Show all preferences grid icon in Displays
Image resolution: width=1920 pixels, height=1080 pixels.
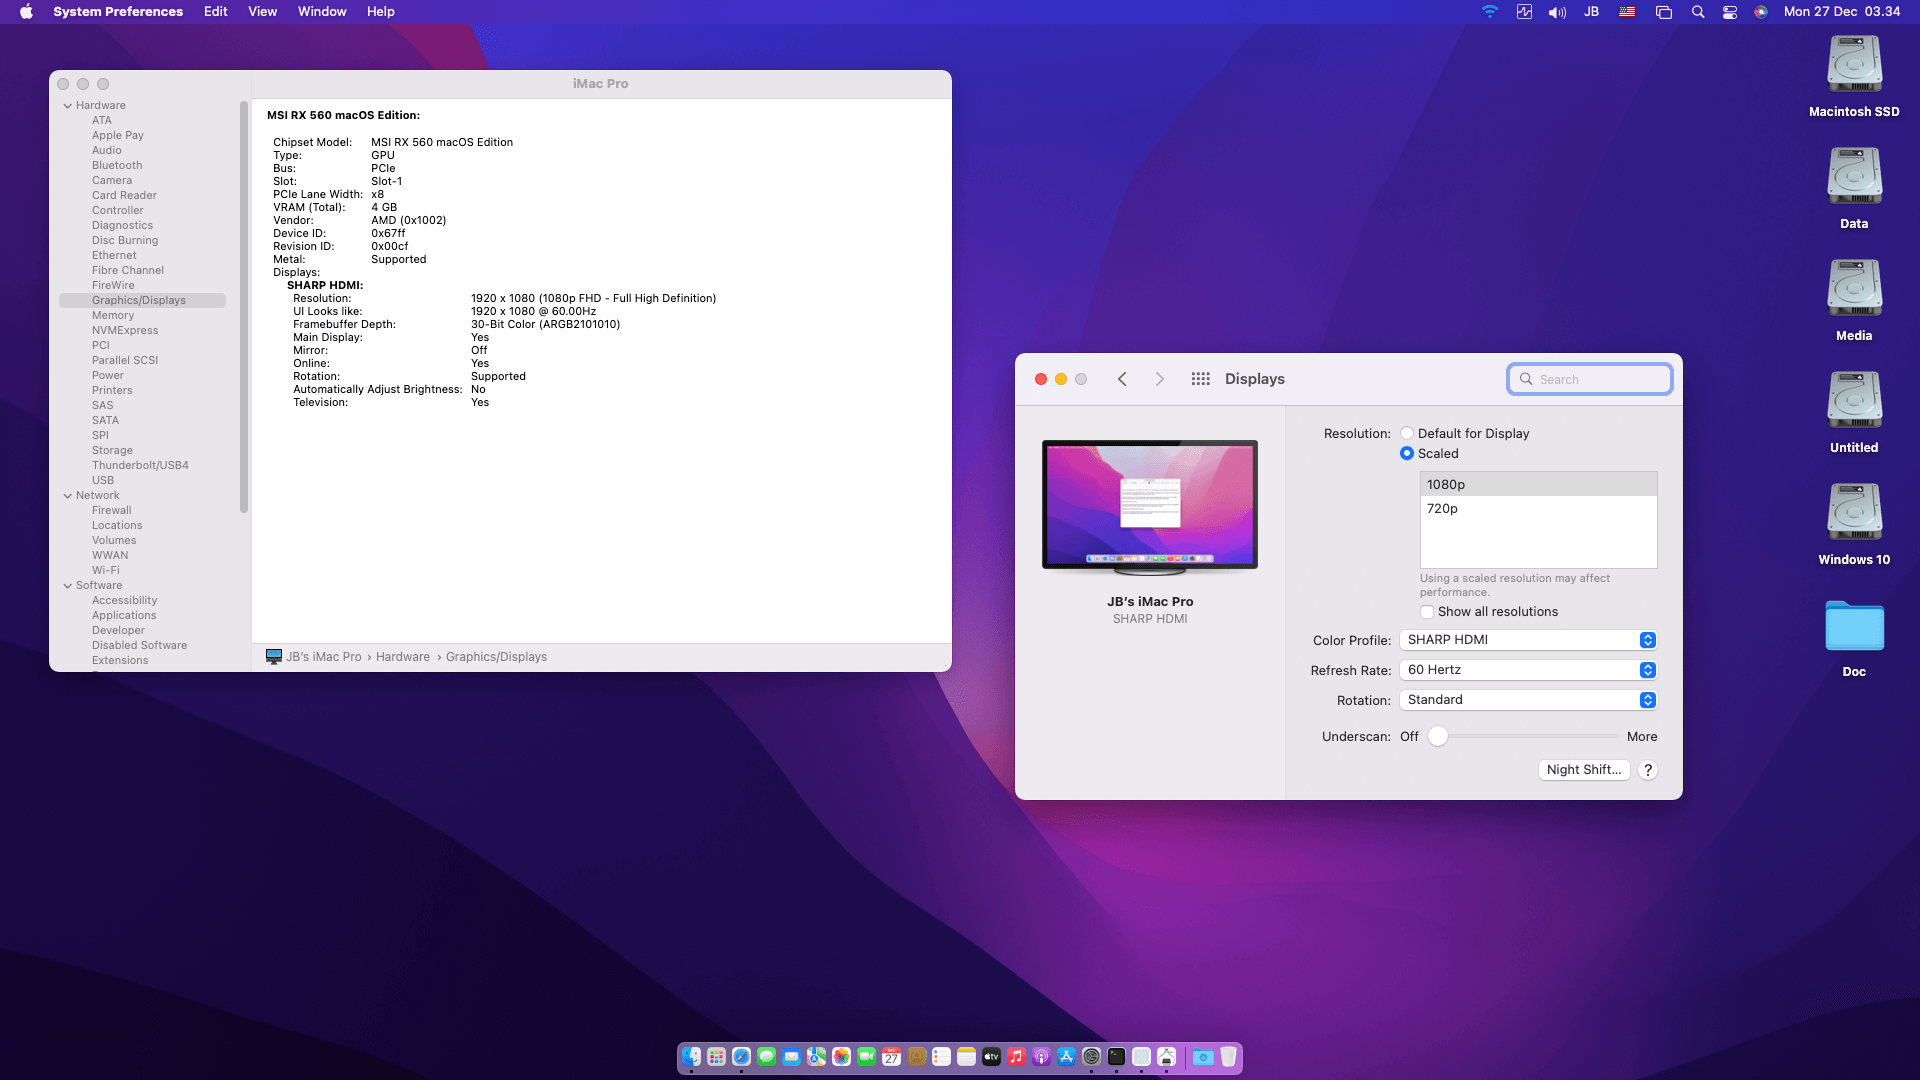click(x=1201, y=379)
